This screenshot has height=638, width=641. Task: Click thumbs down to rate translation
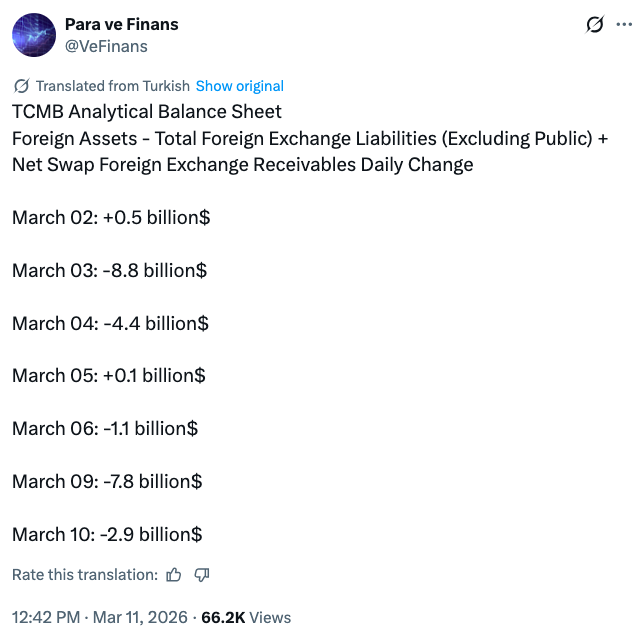[201, 575]
